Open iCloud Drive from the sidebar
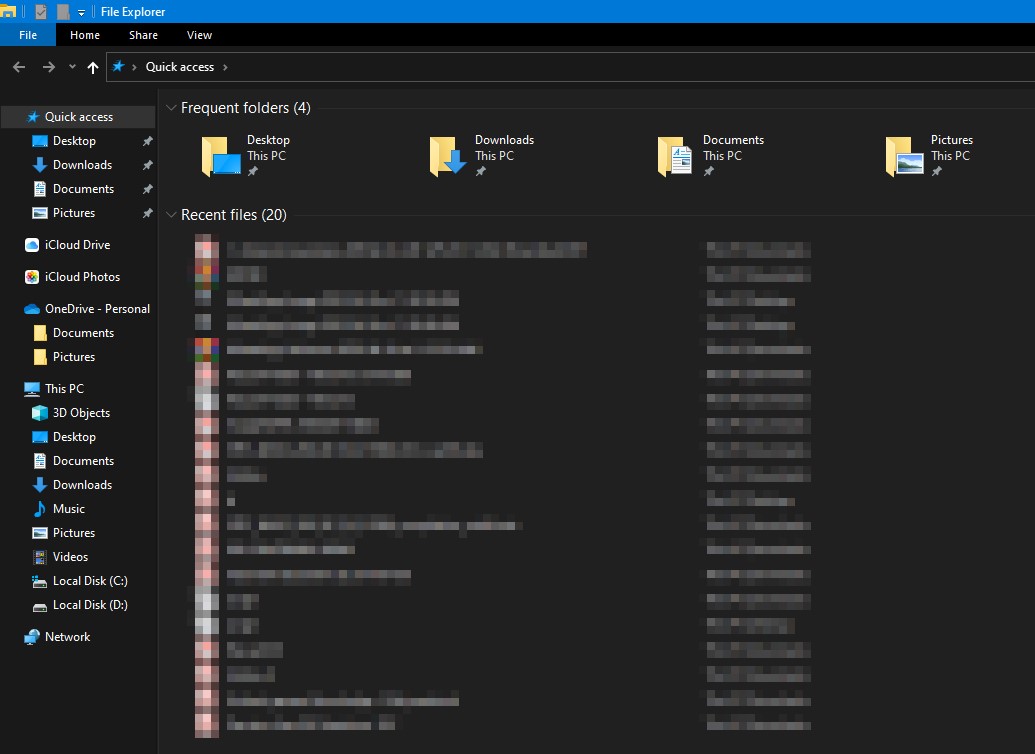The height and width of the screenshot is (754, 1035). click(x=69, y=244)
